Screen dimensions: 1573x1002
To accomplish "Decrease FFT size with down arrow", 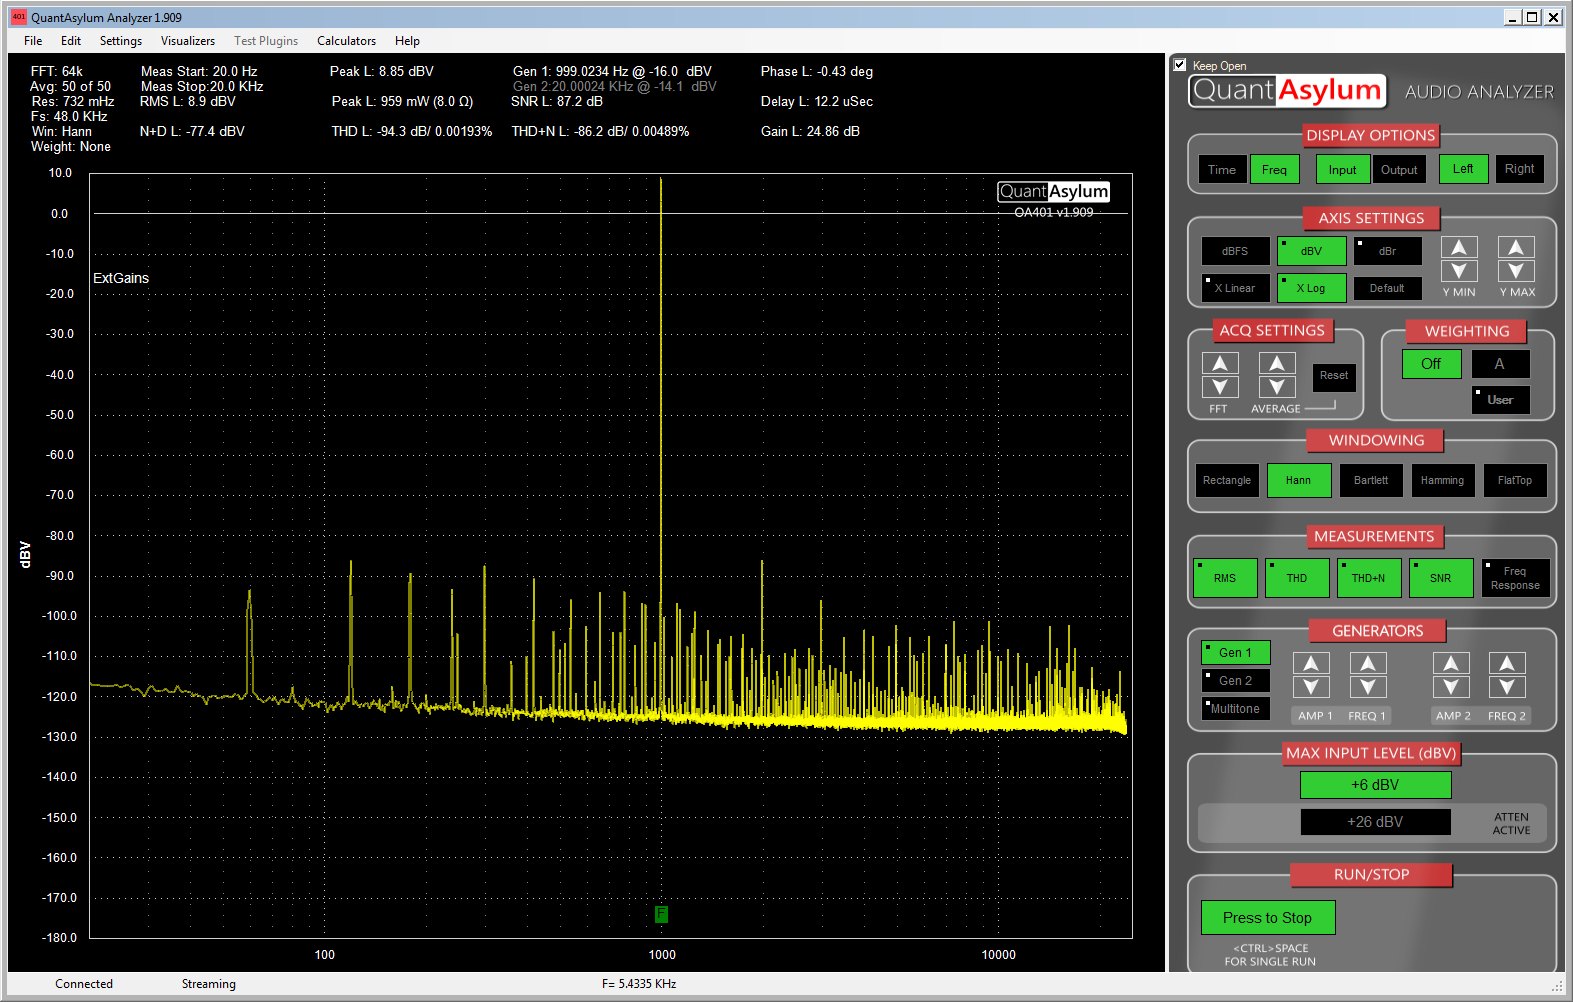I will (x=1220, y=387).
